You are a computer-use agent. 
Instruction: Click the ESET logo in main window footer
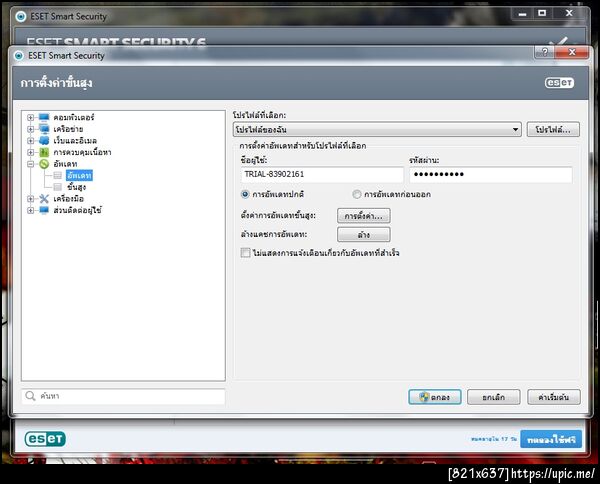pyautogui.click(x=45, y=439)
